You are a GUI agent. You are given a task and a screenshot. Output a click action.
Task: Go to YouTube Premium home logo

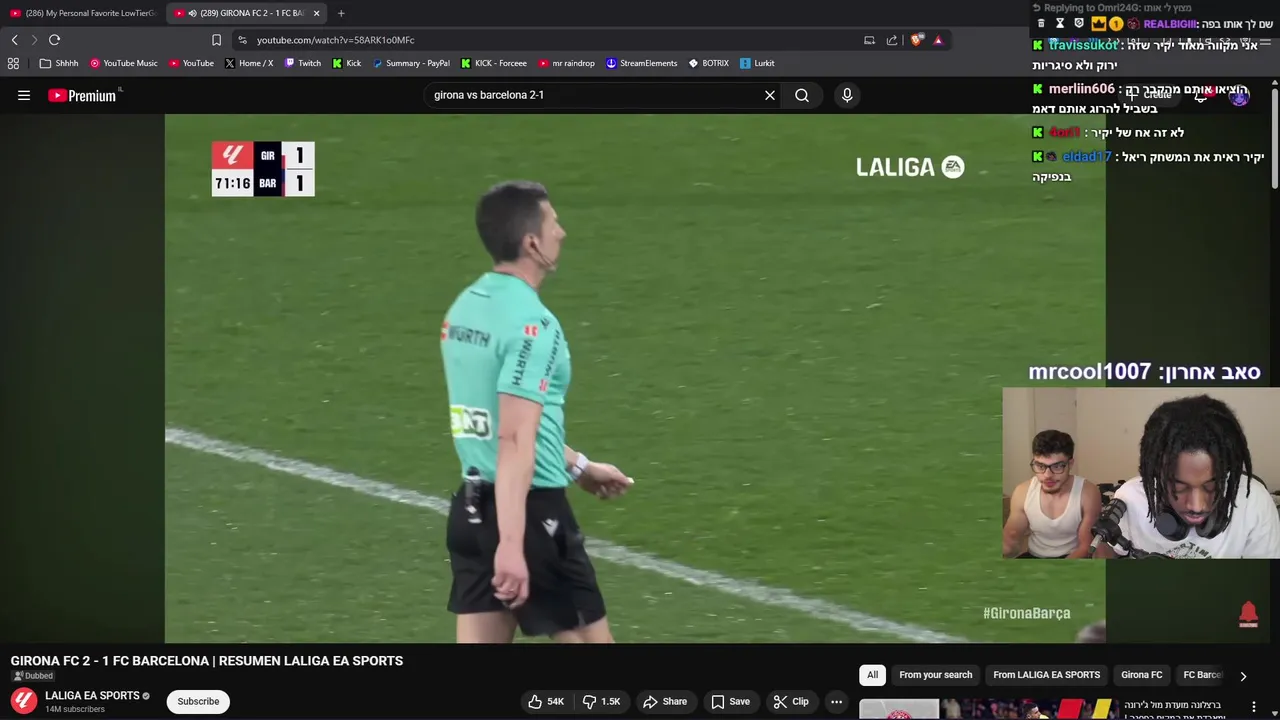coord(82,95)
